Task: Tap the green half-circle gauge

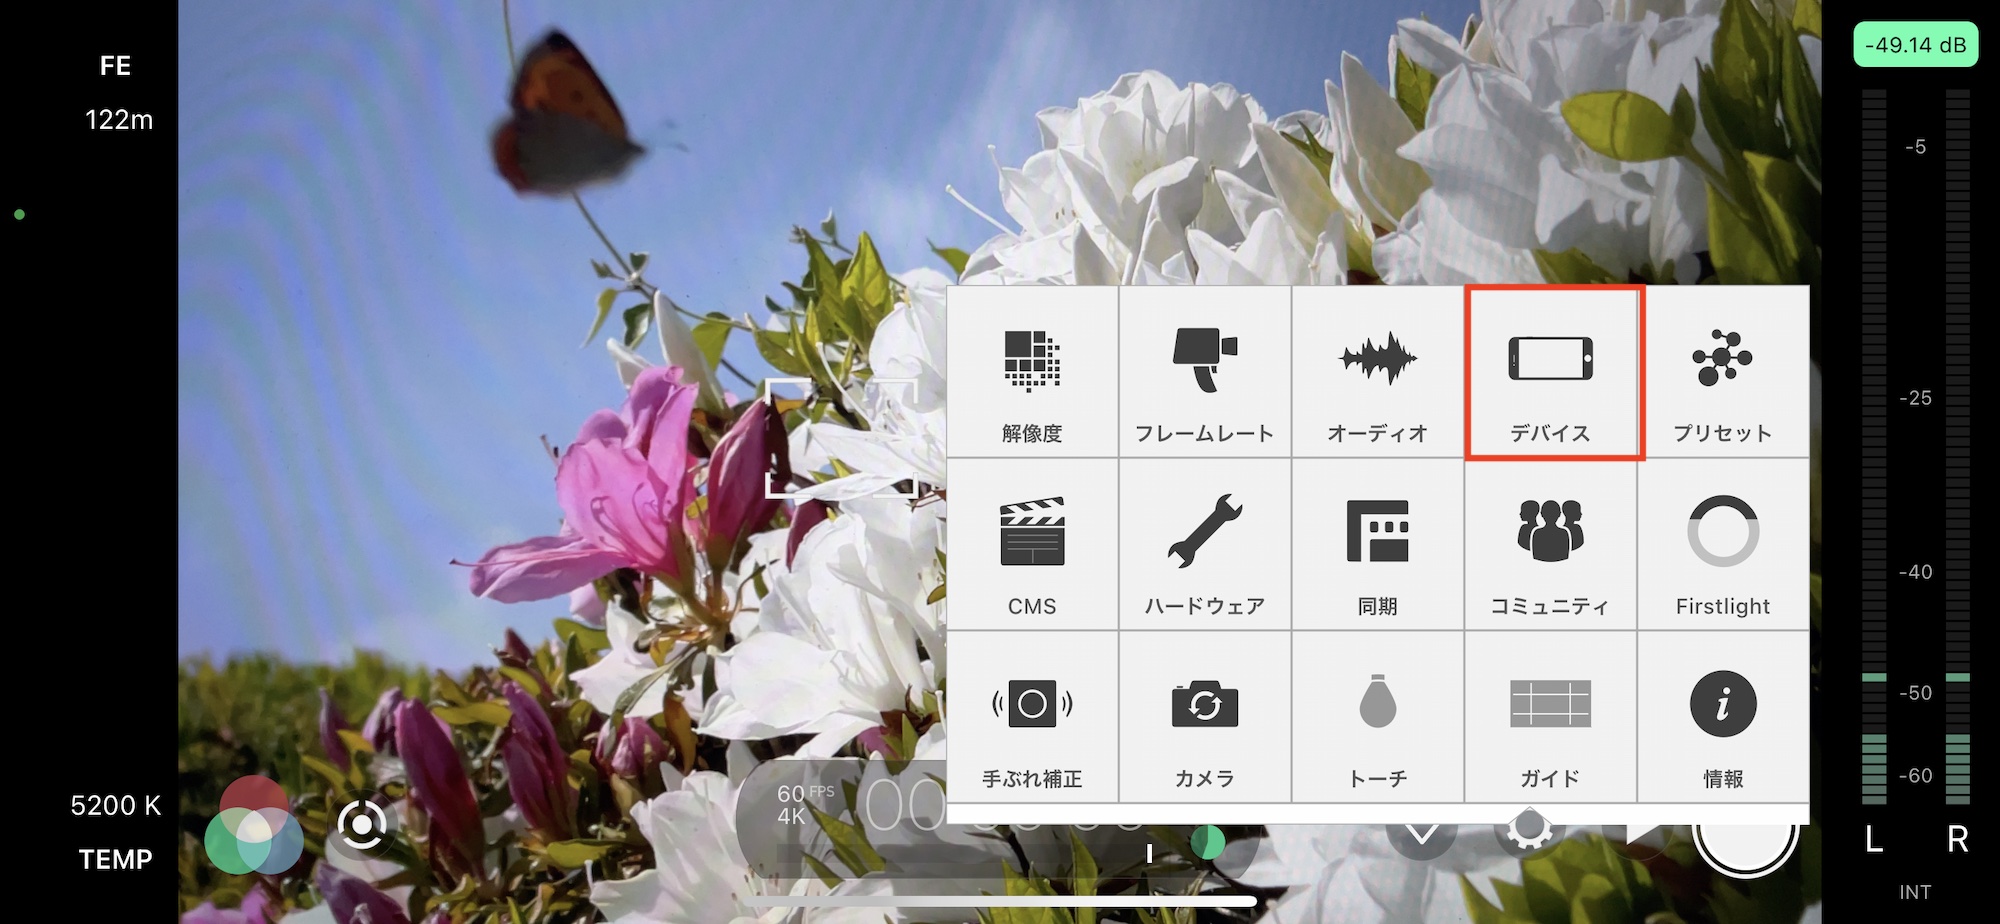Action: tap(1208, 843)
